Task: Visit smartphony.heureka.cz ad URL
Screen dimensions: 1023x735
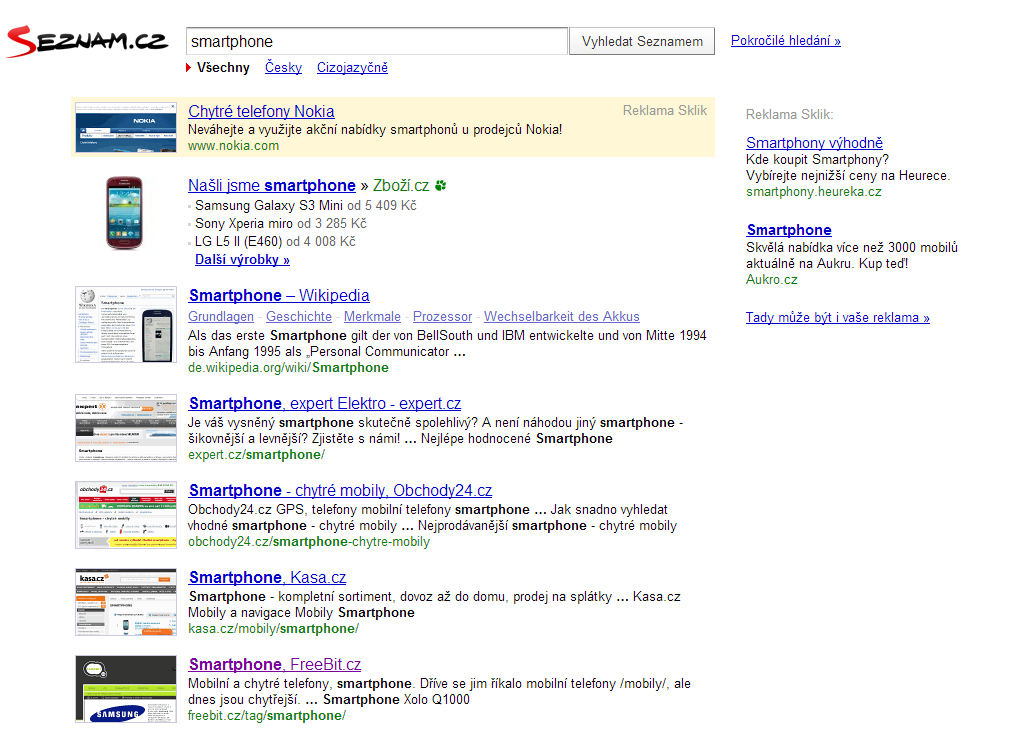Action: pyautogui.click(x=814, y=192)
